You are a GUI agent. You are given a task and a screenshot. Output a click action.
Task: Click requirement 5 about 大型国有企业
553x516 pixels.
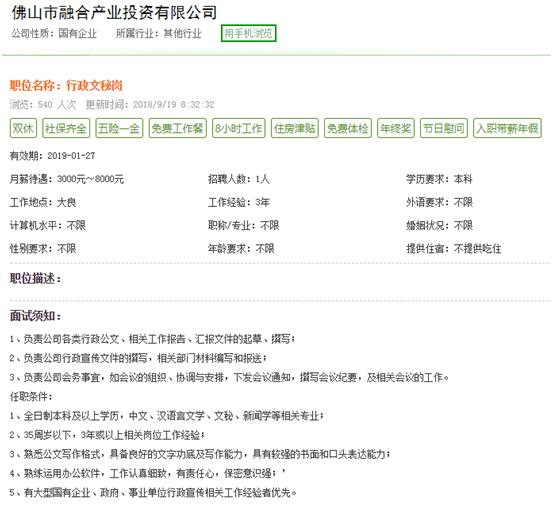click(x=153, y=492)
